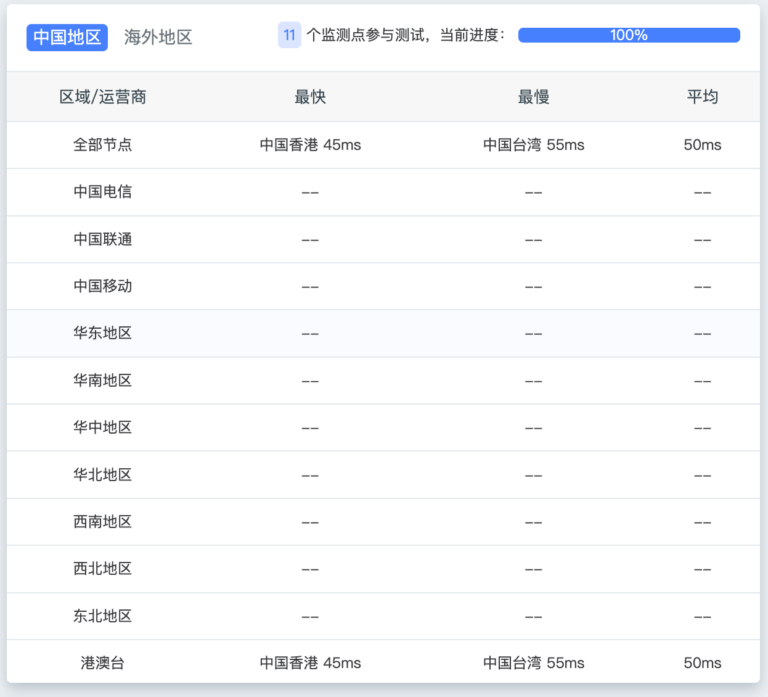Click the 西南地区 row label

[103, 521]
